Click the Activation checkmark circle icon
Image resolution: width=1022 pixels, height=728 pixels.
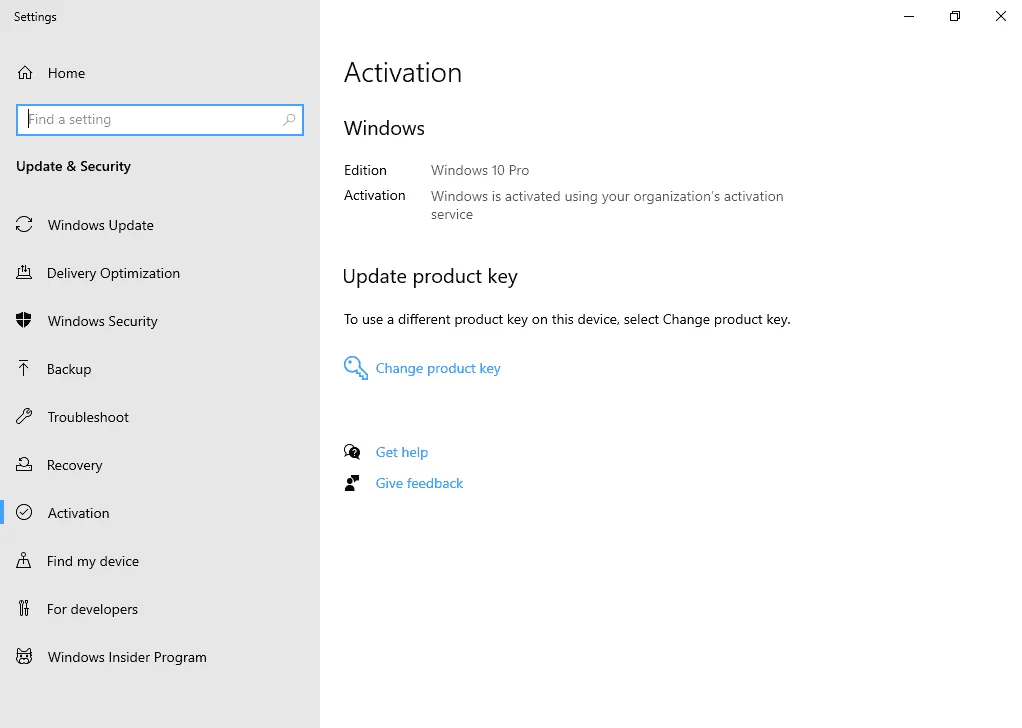24,512
